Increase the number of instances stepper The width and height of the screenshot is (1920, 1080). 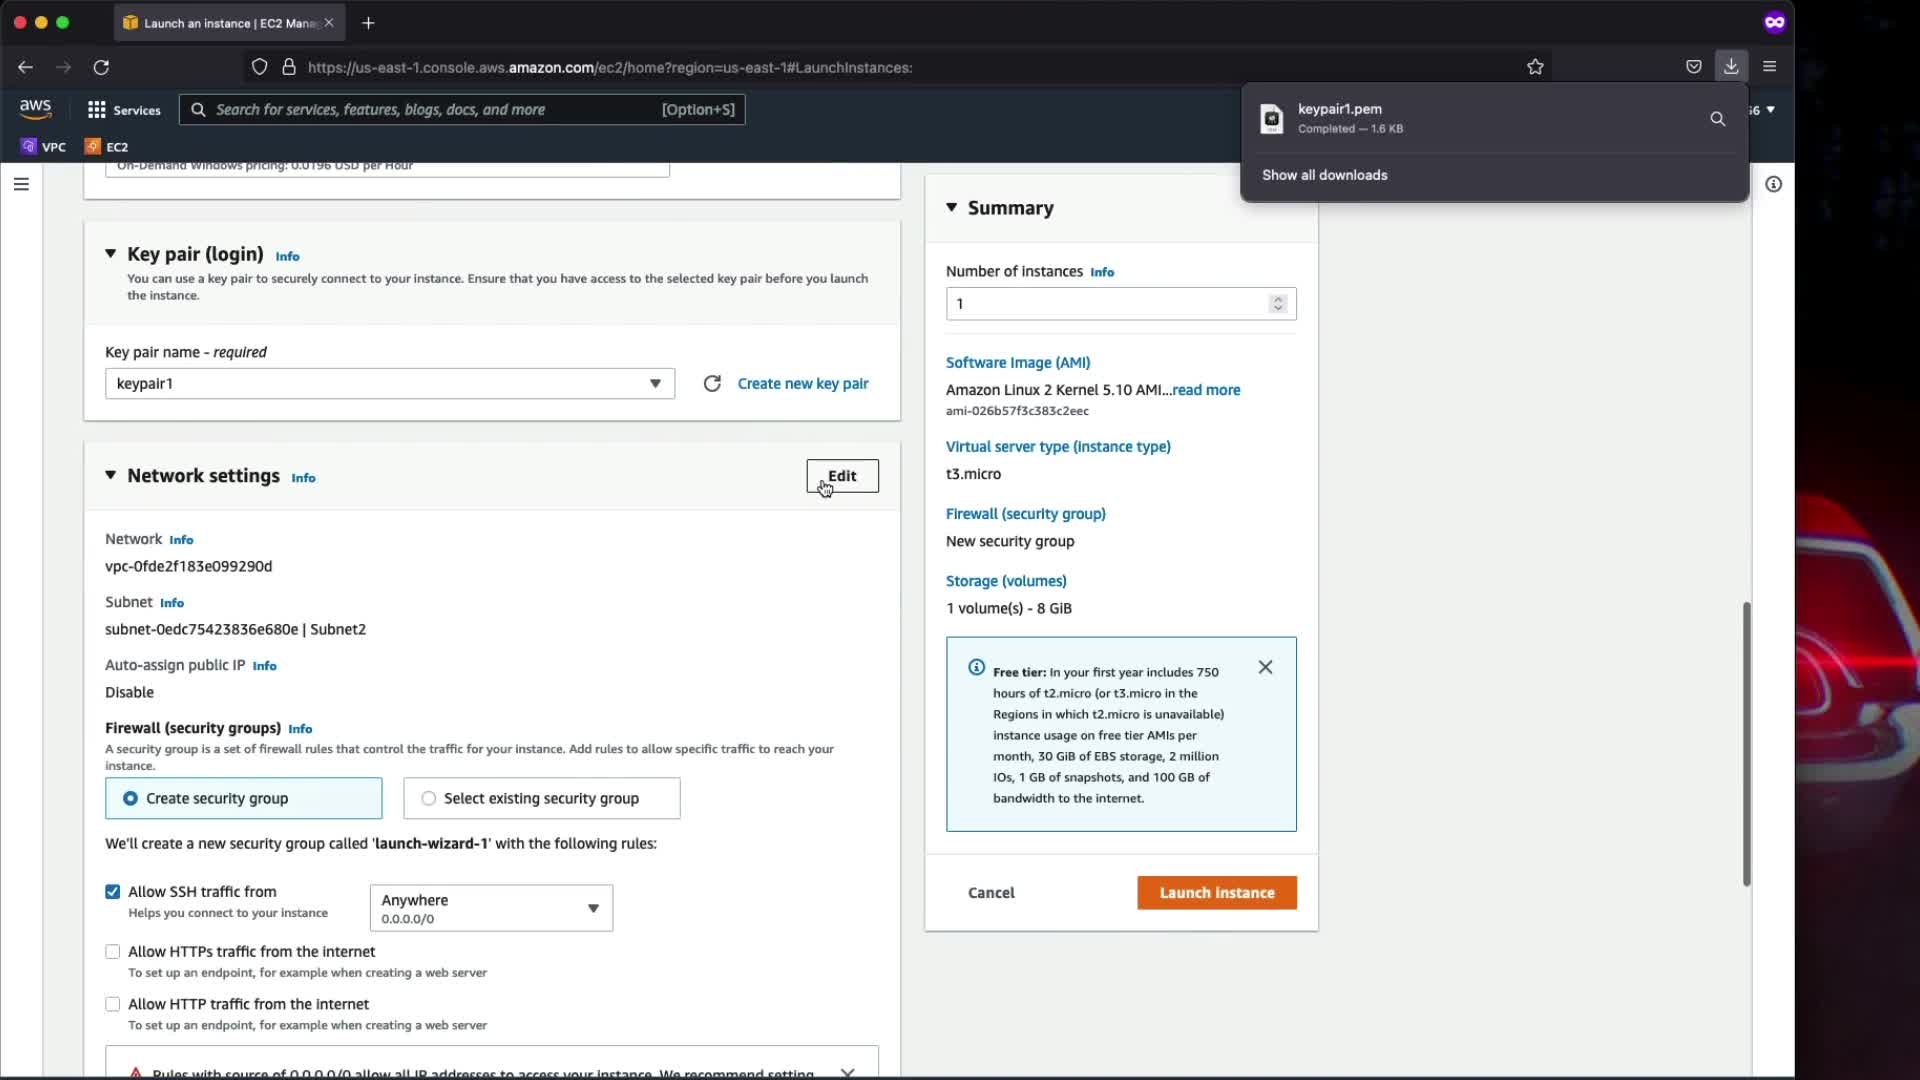click(1277, 299)
